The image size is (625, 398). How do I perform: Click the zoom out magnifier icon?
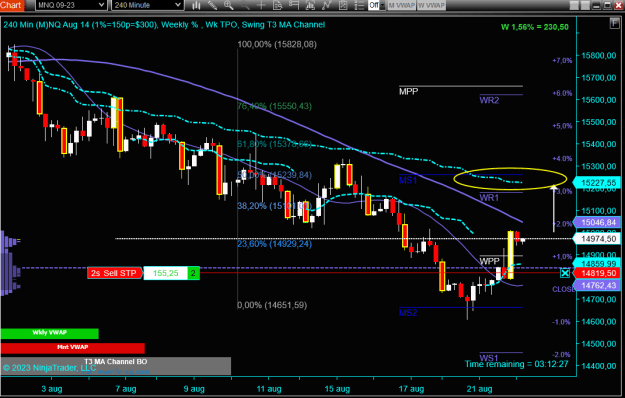245,5
